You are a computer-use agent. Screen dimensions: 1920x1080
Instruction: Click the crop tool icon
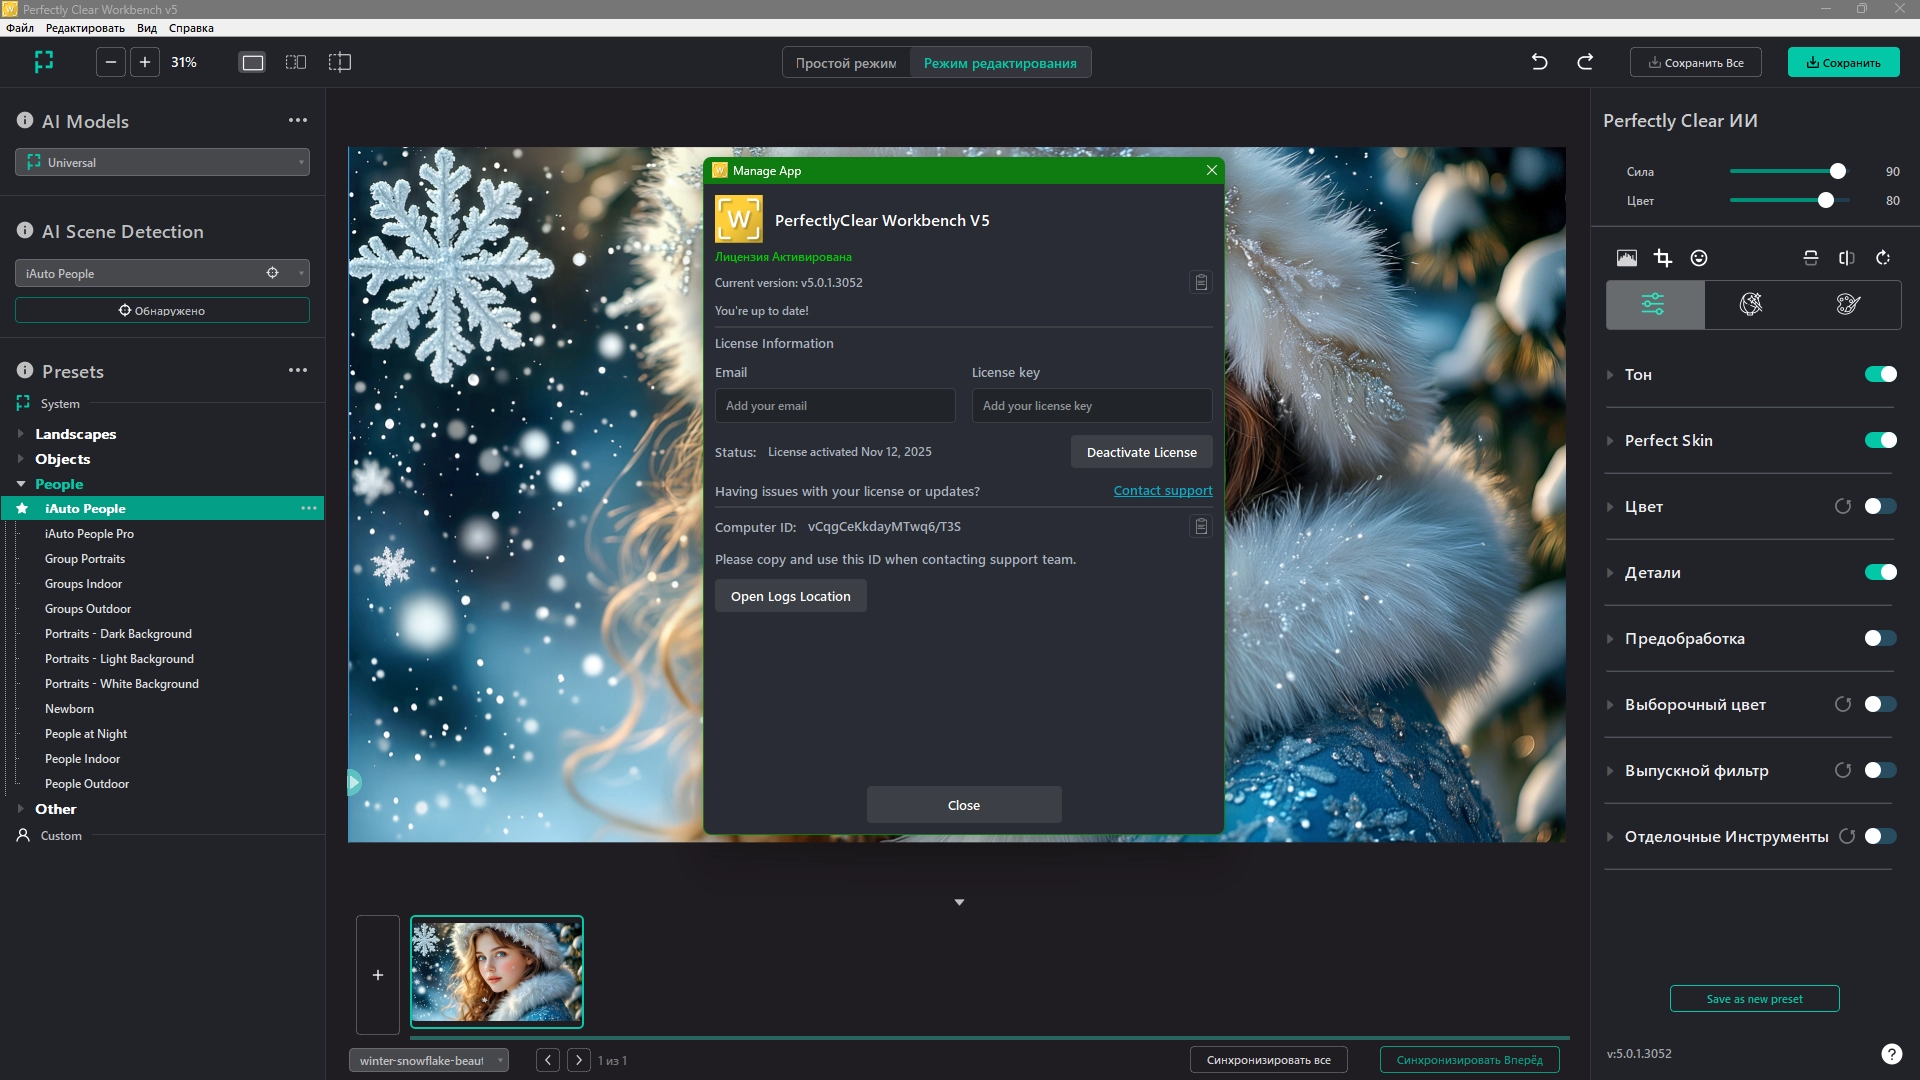[x=1663, y=258]
